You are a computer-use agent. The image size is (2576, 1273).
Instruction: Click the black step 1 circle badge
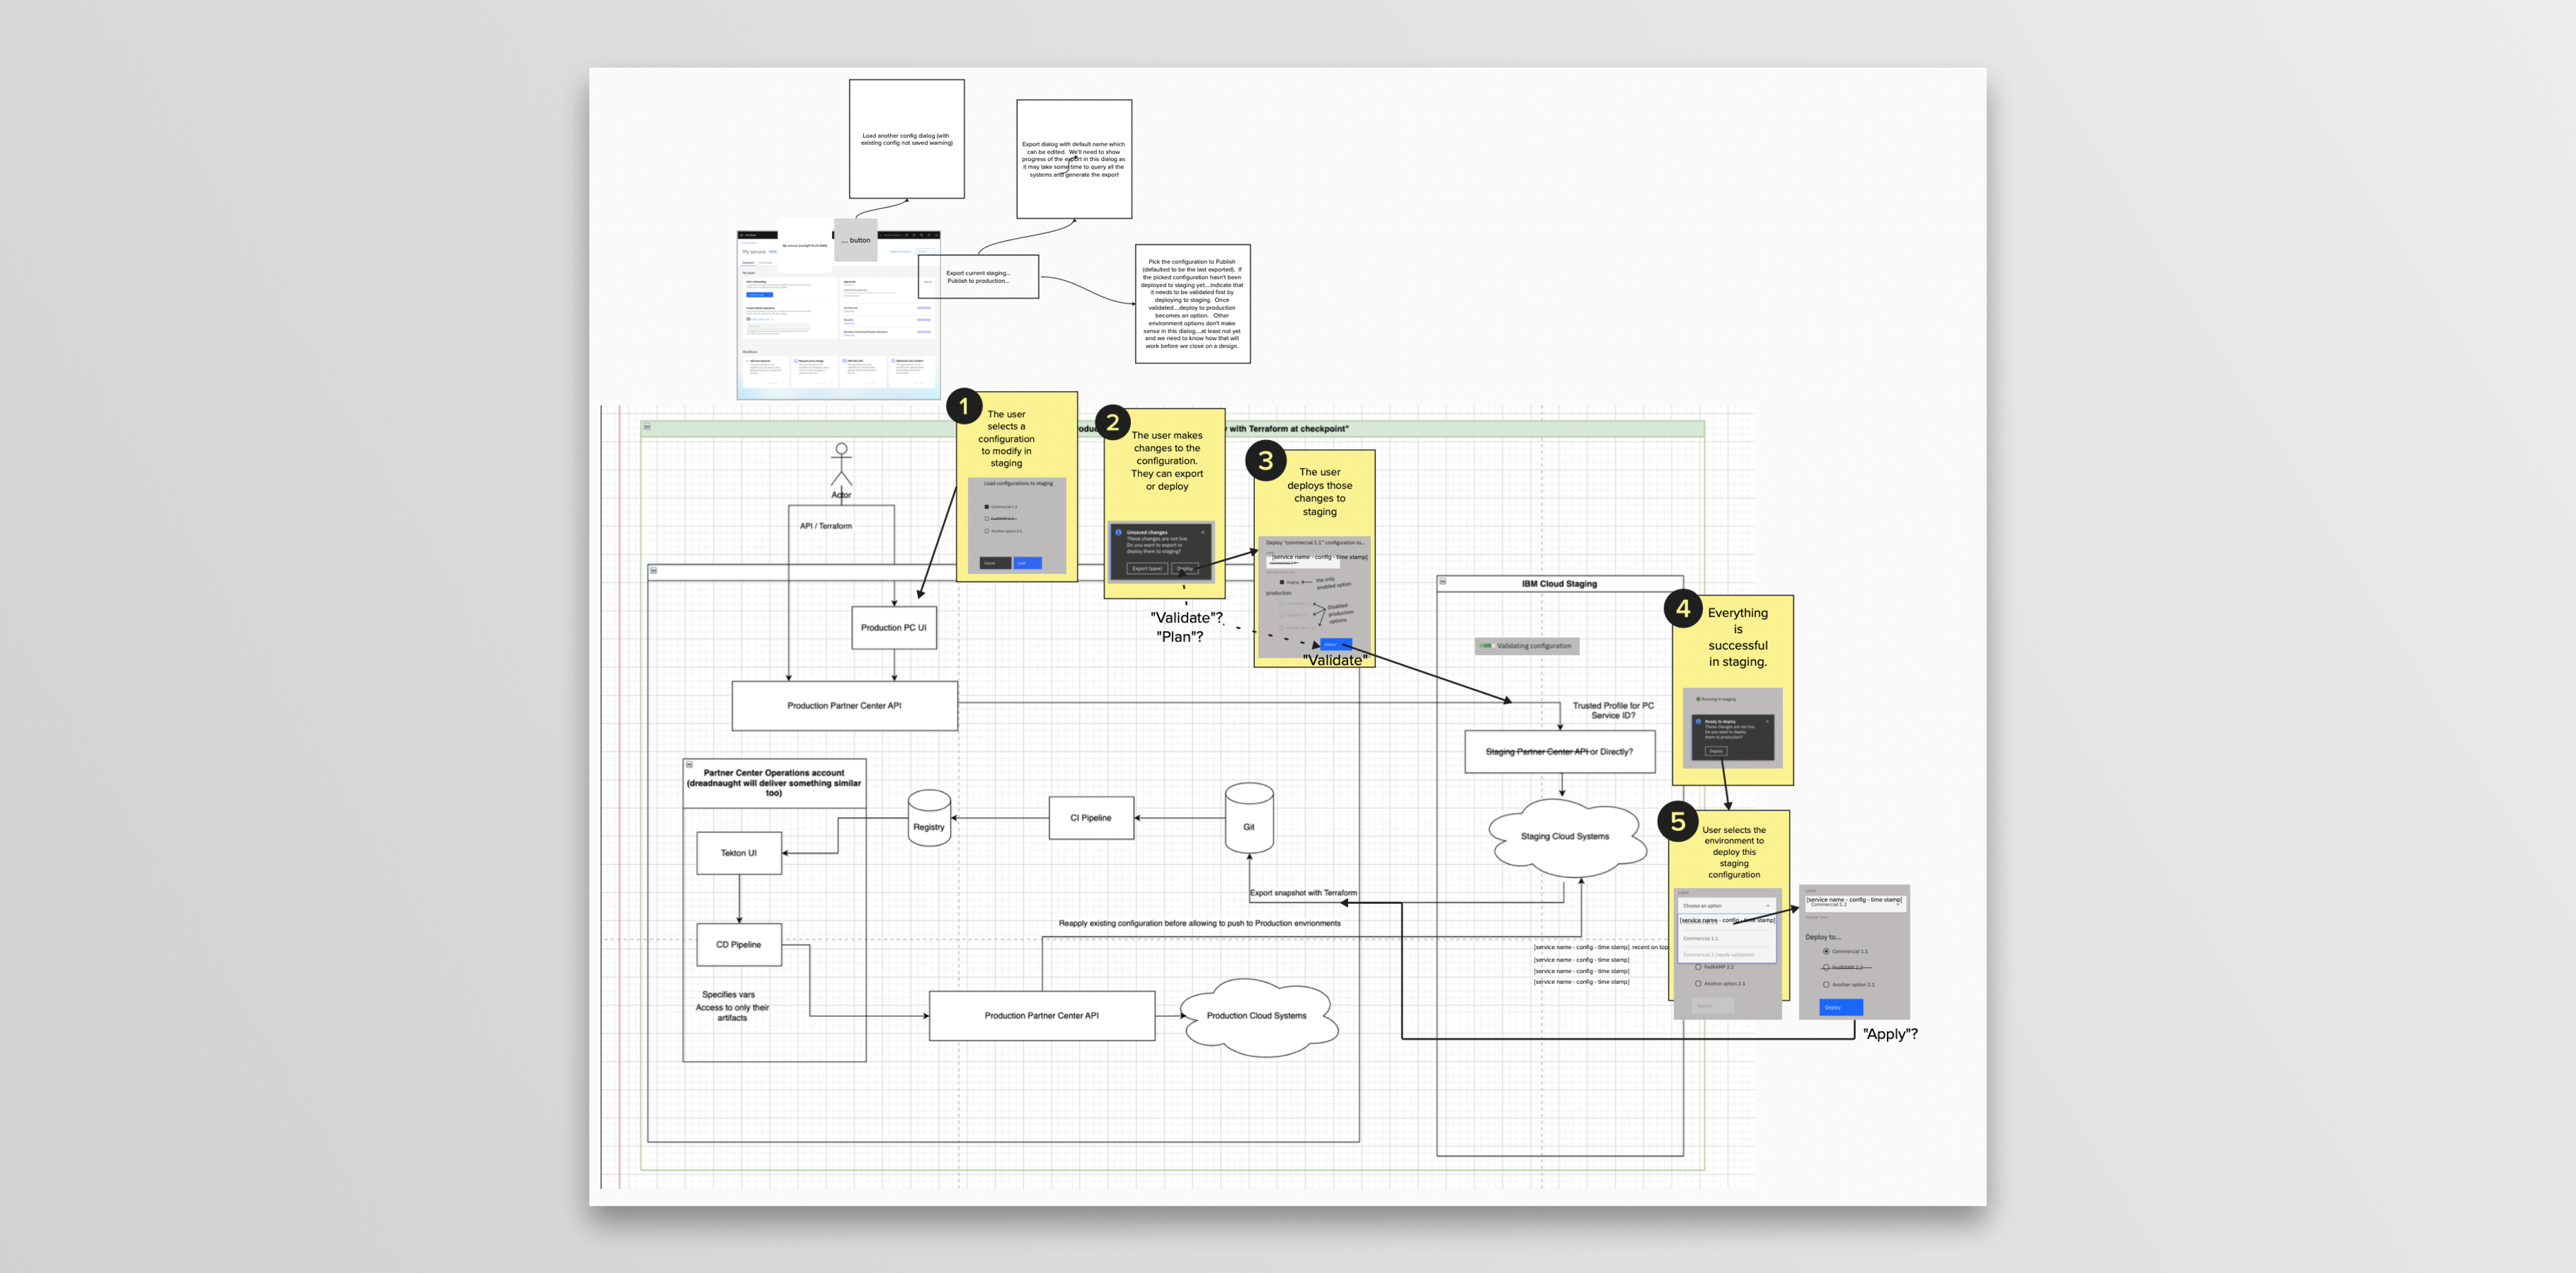click(x=964, y=406)
